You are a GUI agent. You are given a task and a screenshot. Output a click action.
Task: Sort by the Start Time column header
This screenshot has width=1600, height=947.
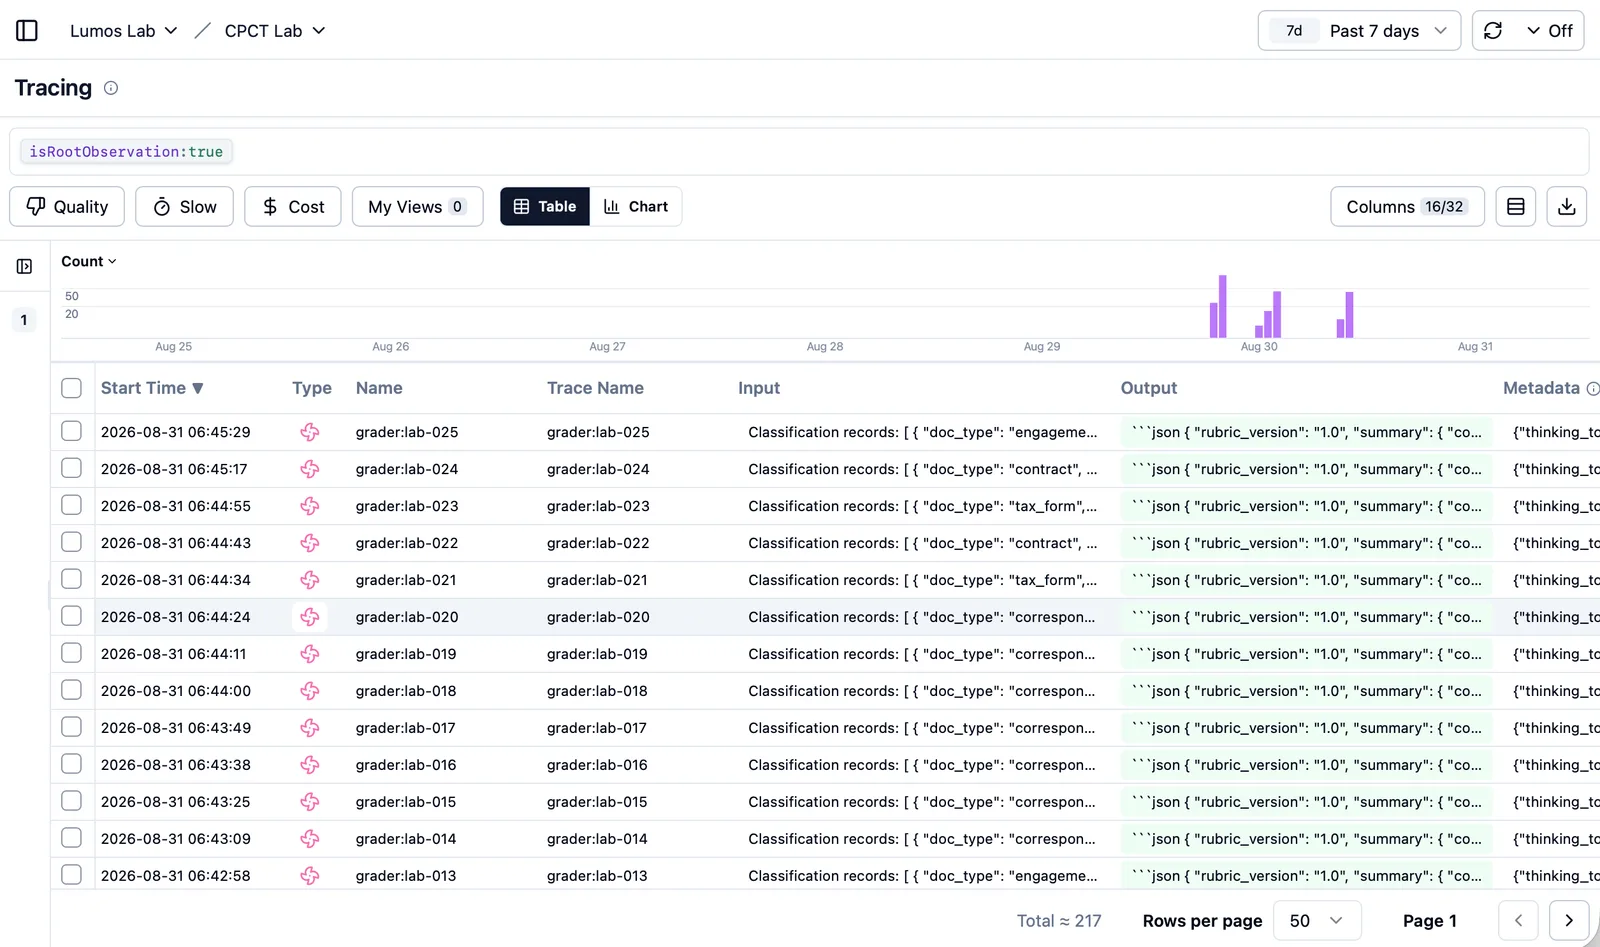click(152, 388)
